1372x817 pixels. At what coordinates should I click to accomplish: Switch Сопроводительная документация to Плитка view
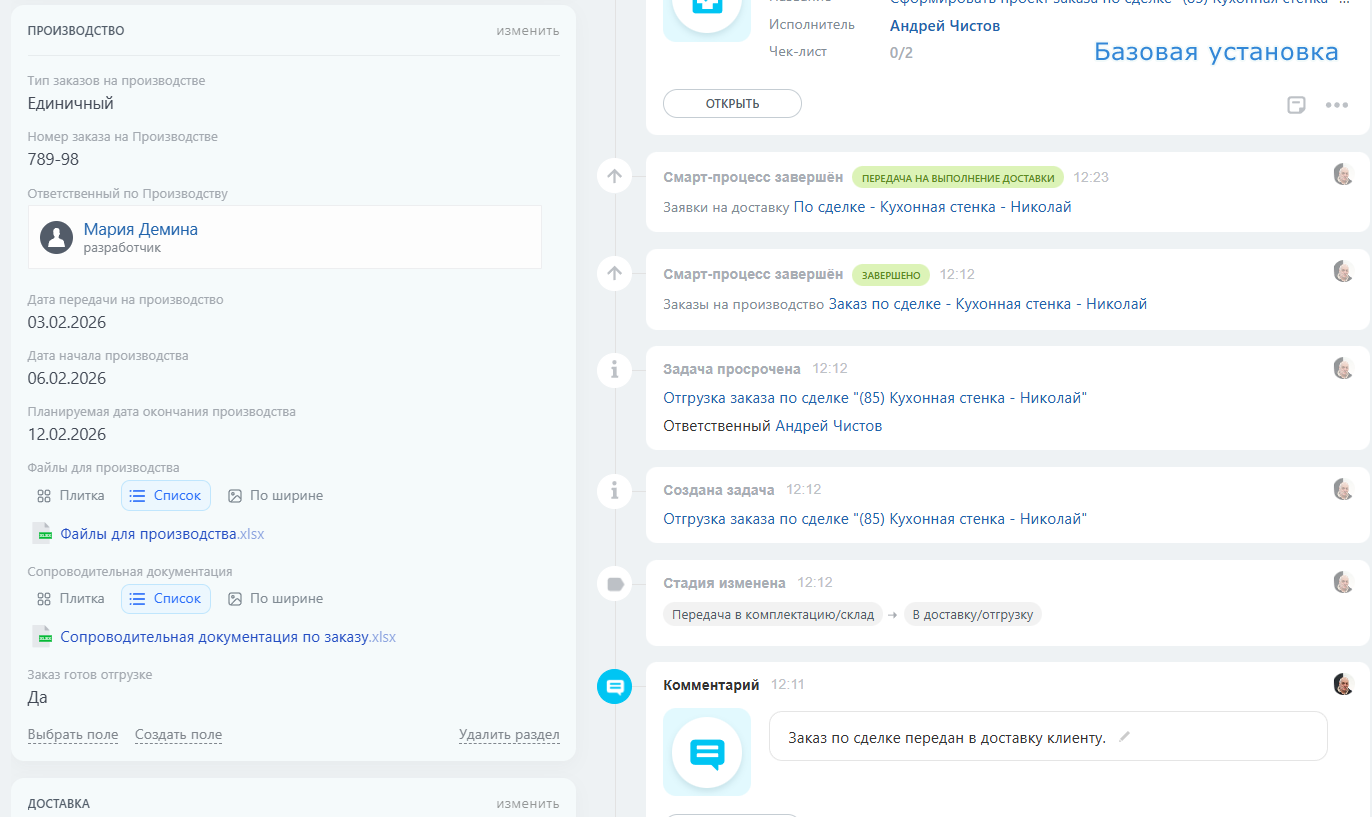(x=70, y=598)
